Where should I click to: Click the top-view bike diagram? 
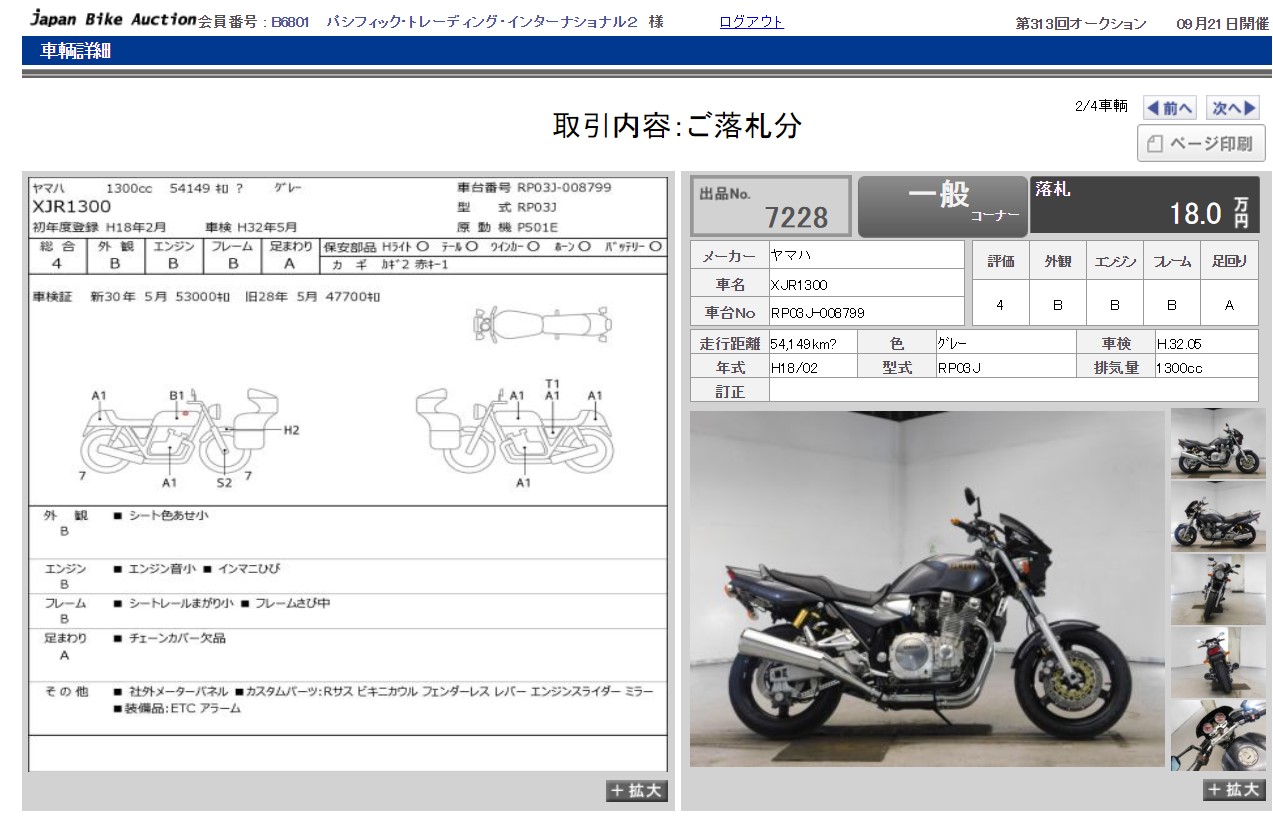542,324
